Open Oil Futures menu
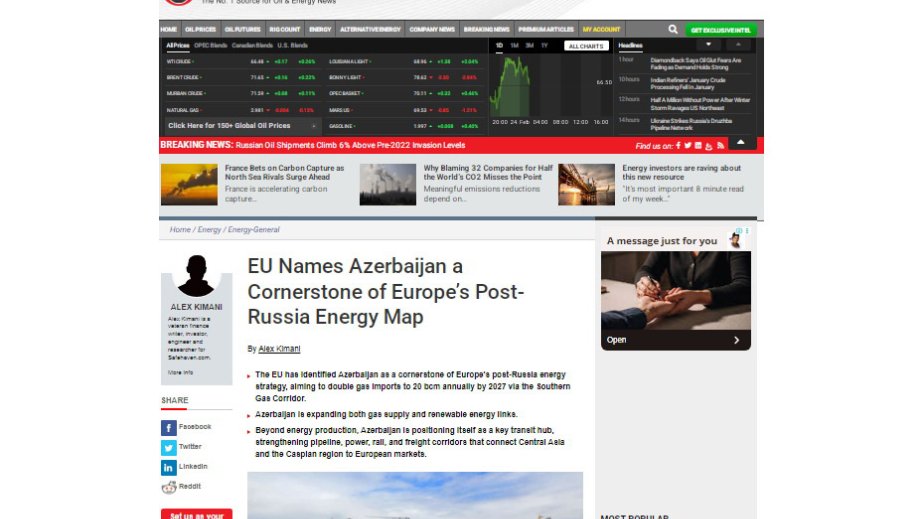 pos(243,29)
